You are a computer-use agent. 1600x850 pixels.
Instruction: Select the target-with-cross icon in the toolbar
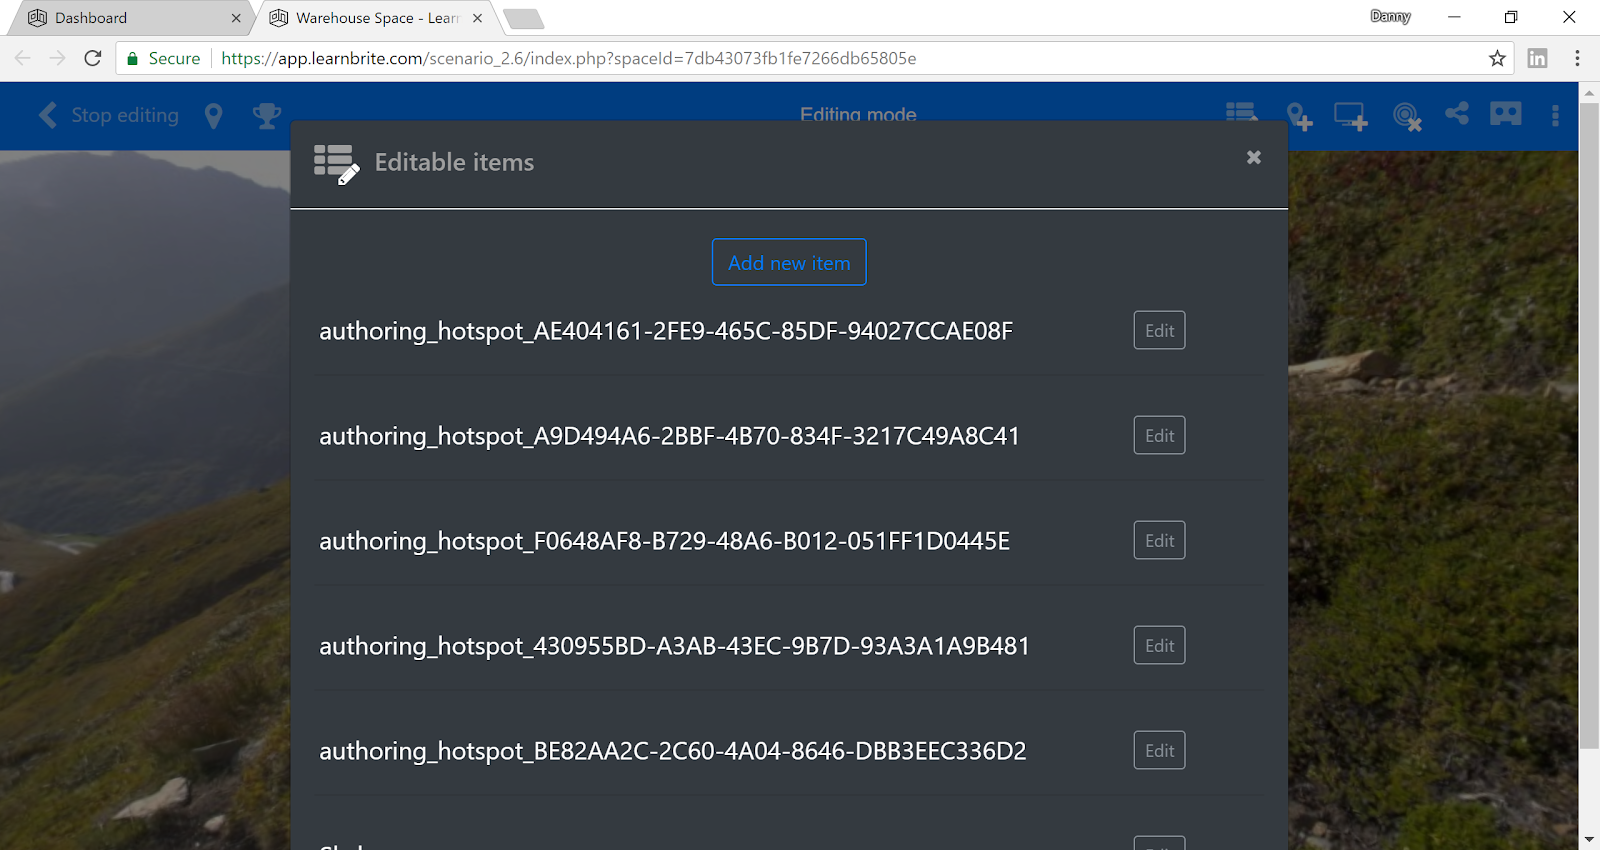(1407, 117)
